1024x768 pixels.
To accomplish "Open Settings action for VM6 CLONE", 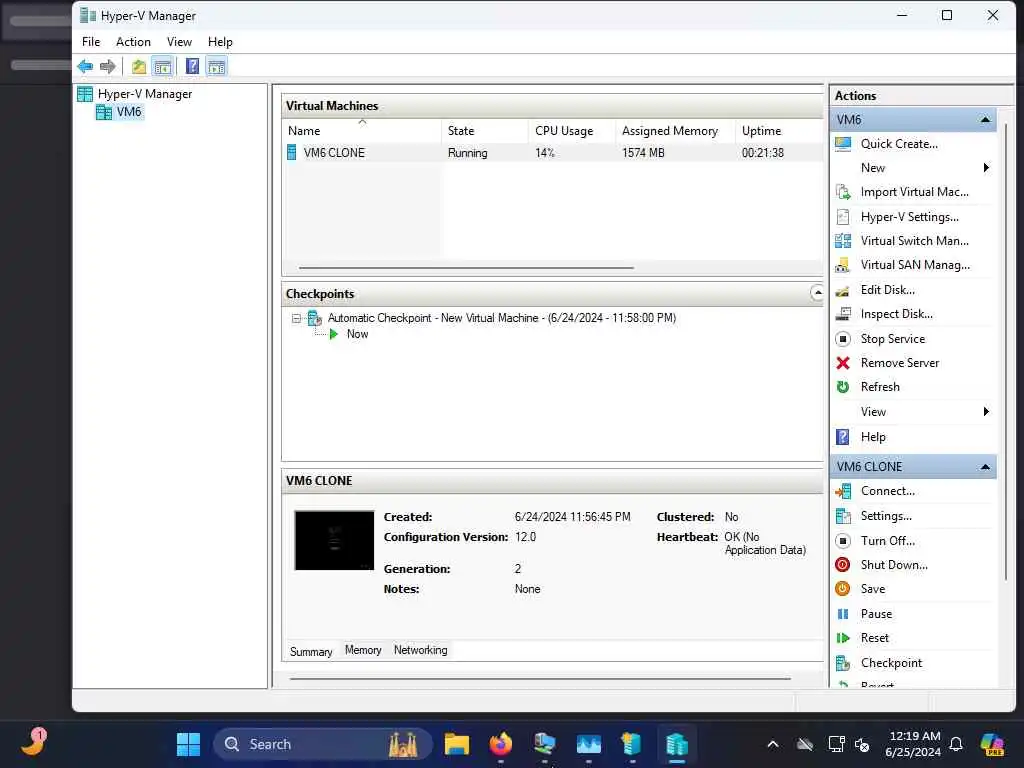I will (886, 516).
